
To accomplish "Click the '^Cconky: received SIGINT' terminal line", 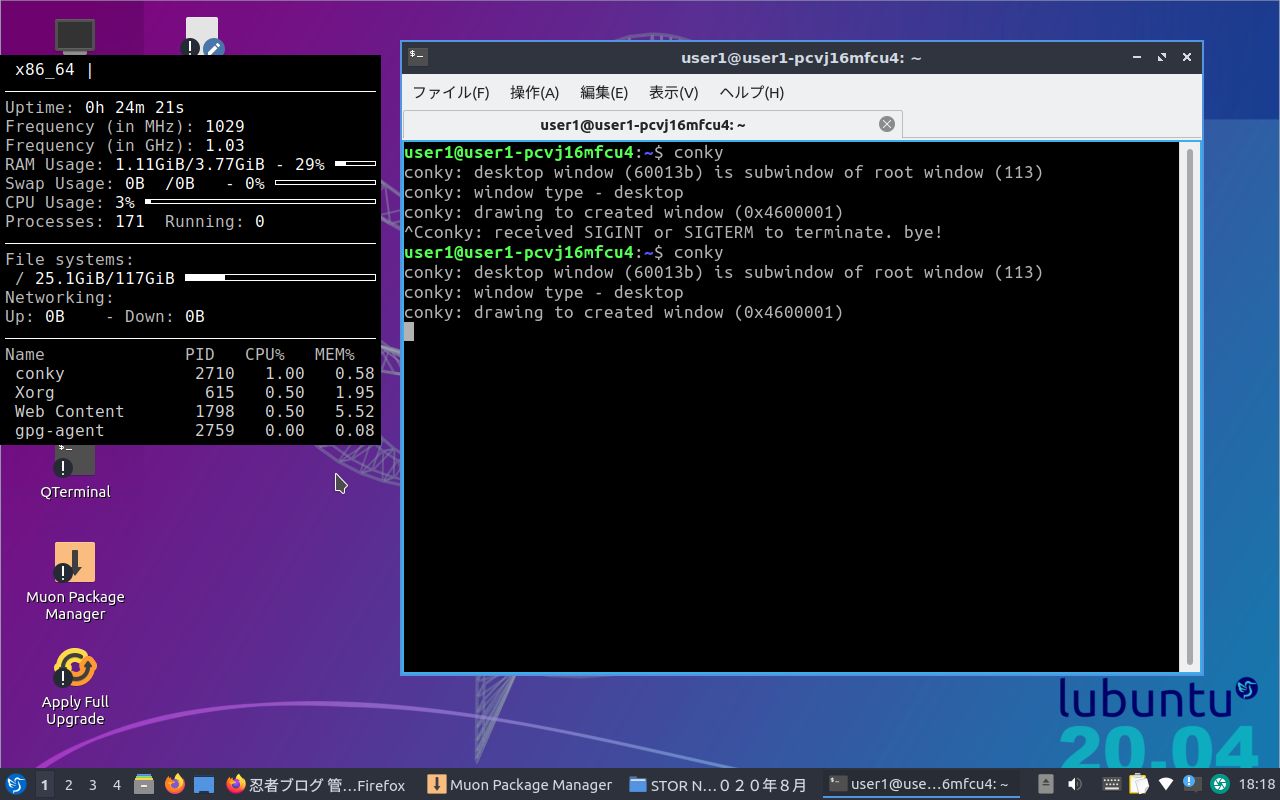I will [674, 232].
